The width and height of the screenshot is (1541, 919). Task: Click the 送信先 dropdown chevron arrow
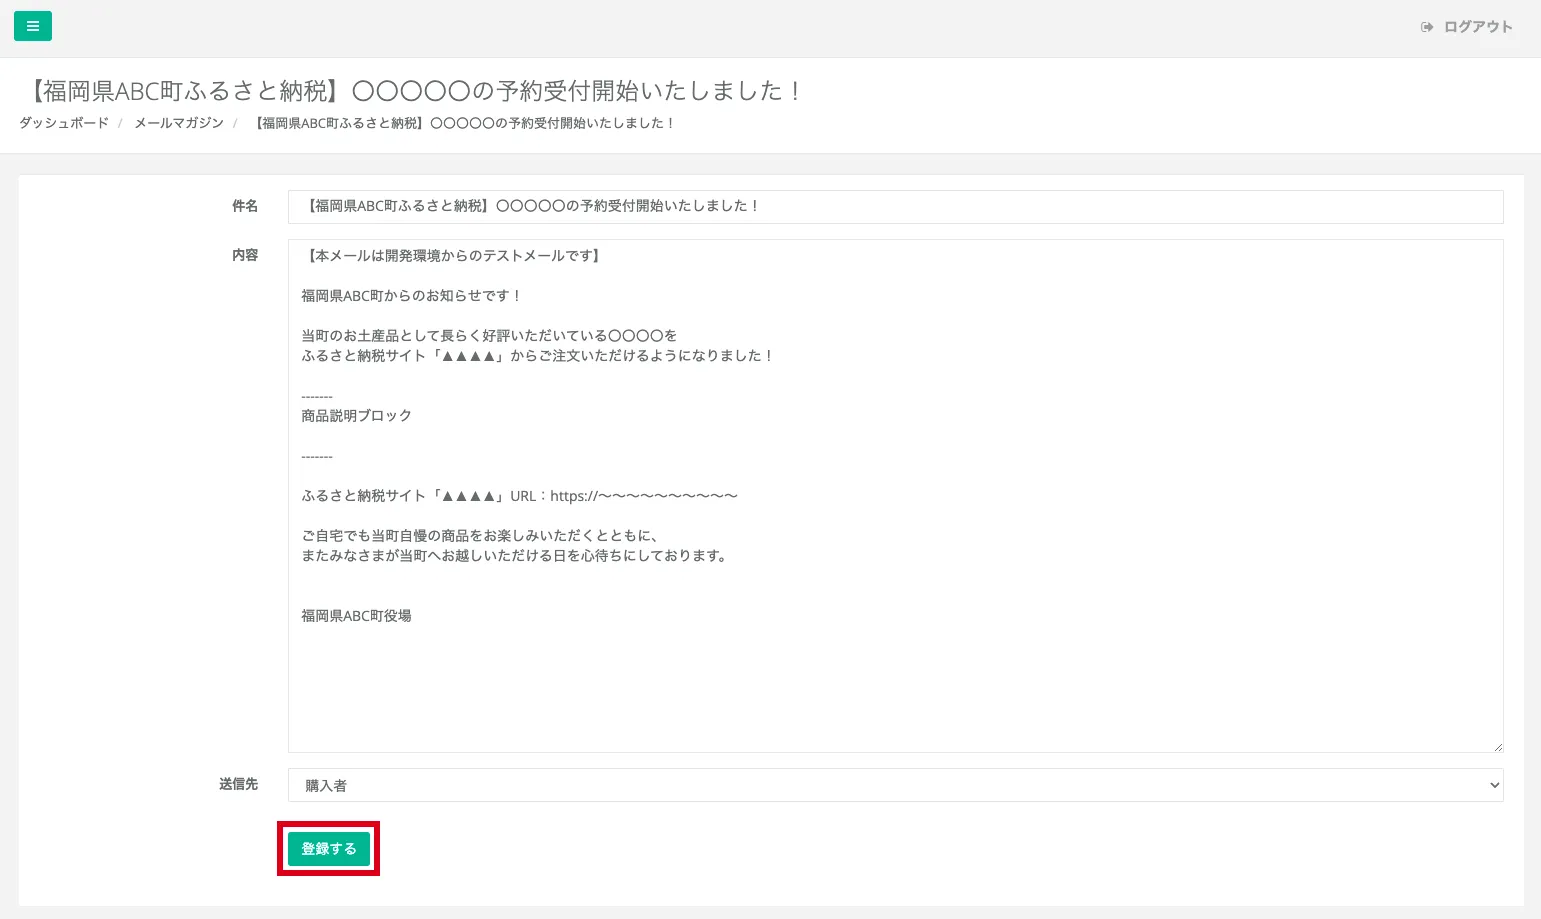point(1494,785)
